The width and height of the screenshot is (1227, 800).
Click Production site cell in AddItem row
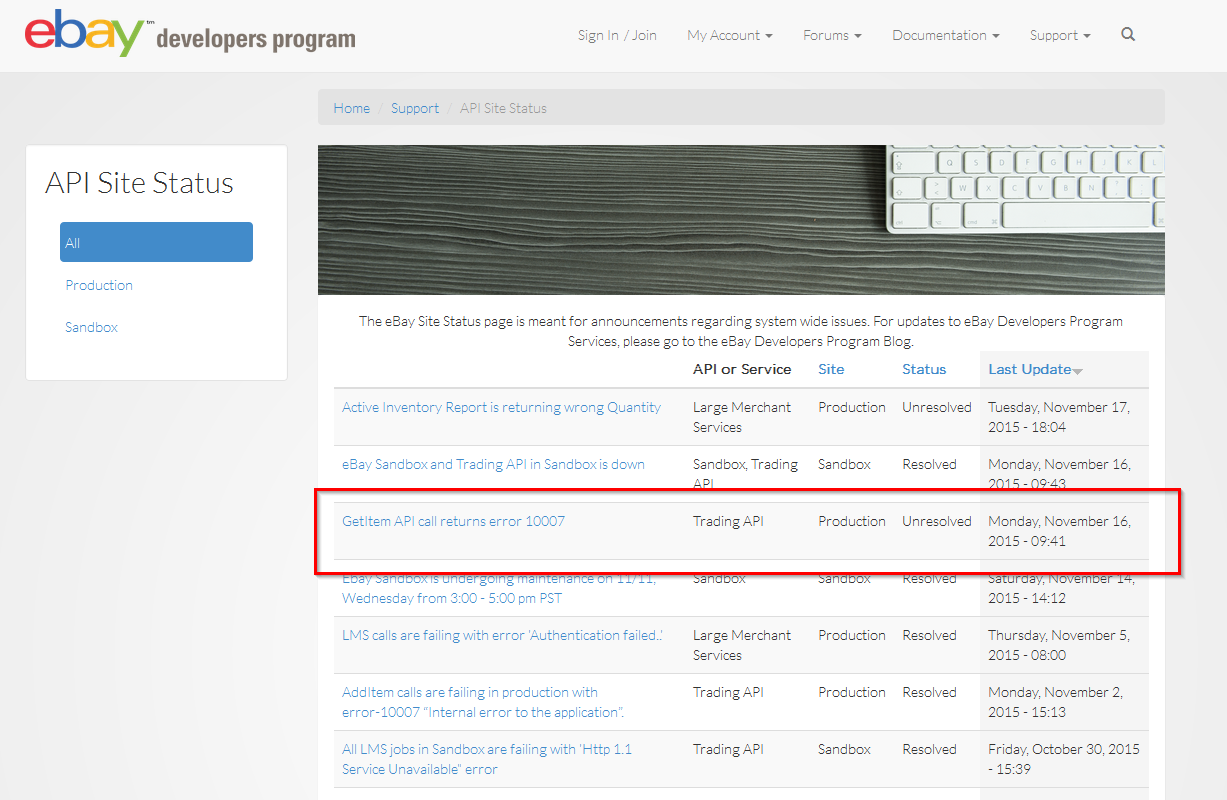[852, 692]
